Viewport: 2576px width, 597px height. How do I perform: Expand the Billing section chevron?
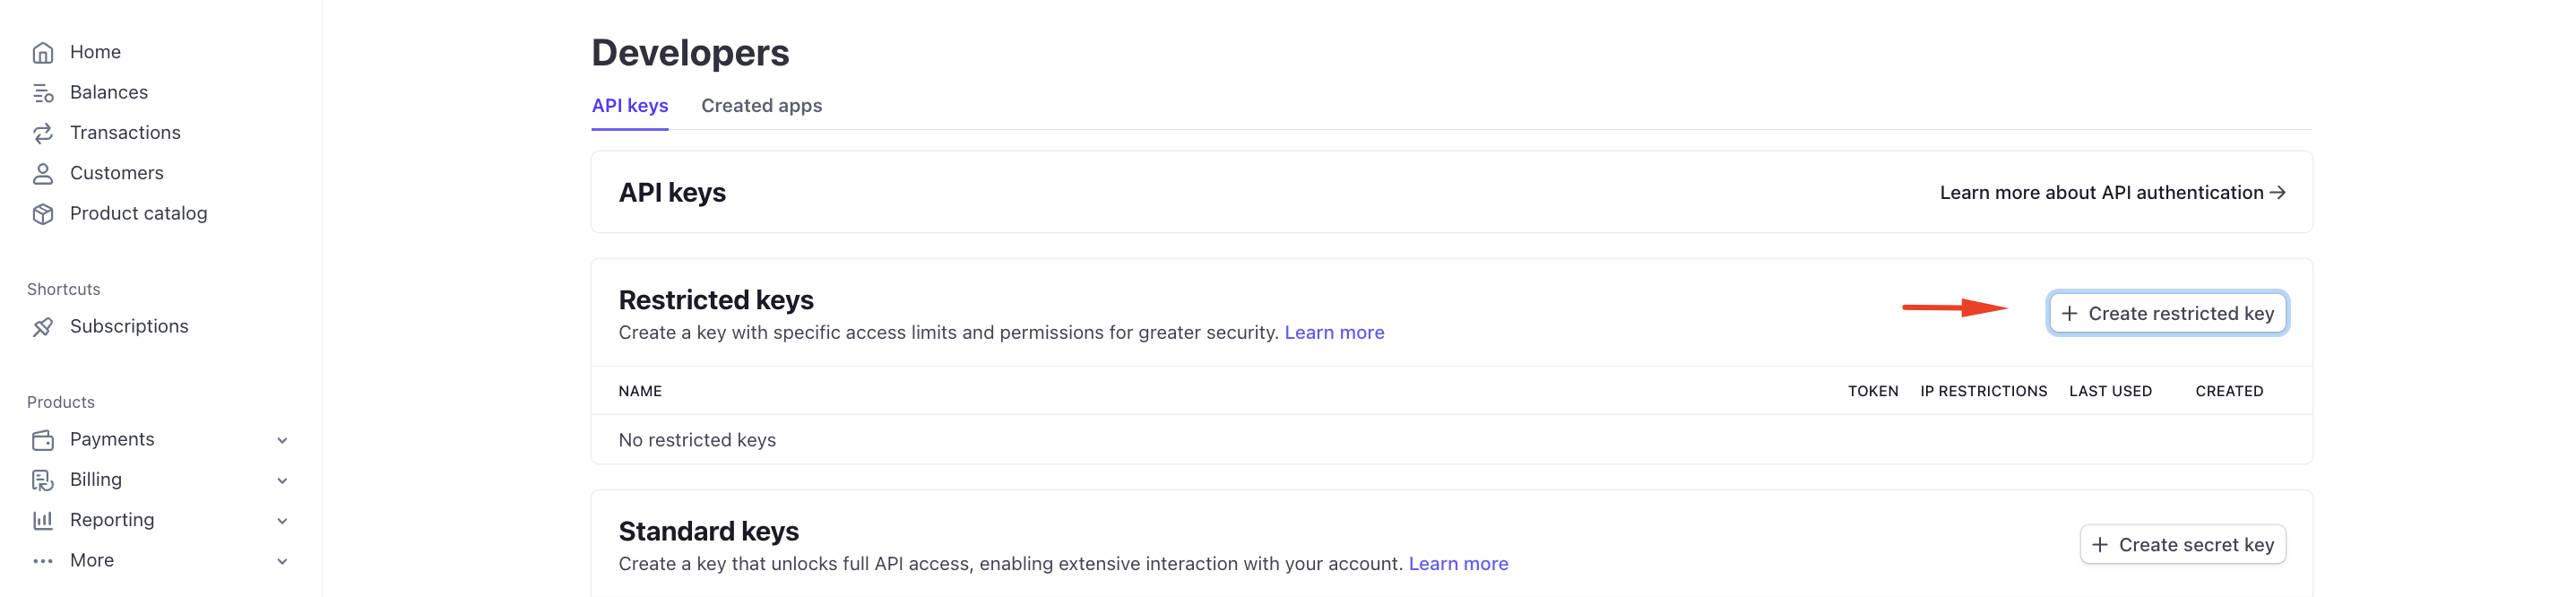(282, 480)
